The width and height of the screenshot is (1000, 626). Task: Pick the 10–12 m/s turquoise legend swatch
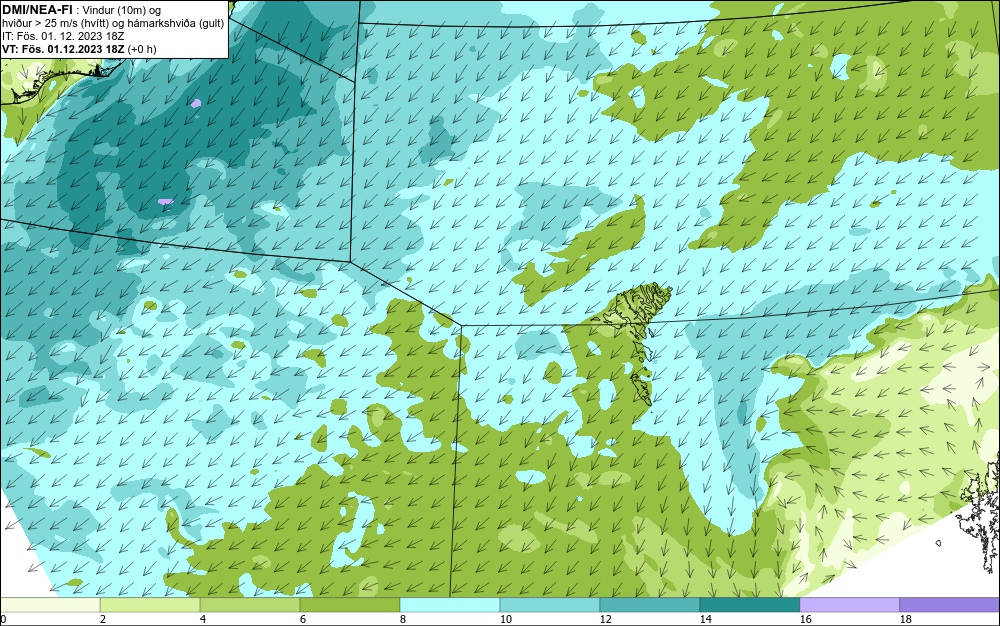pos(550,605)
